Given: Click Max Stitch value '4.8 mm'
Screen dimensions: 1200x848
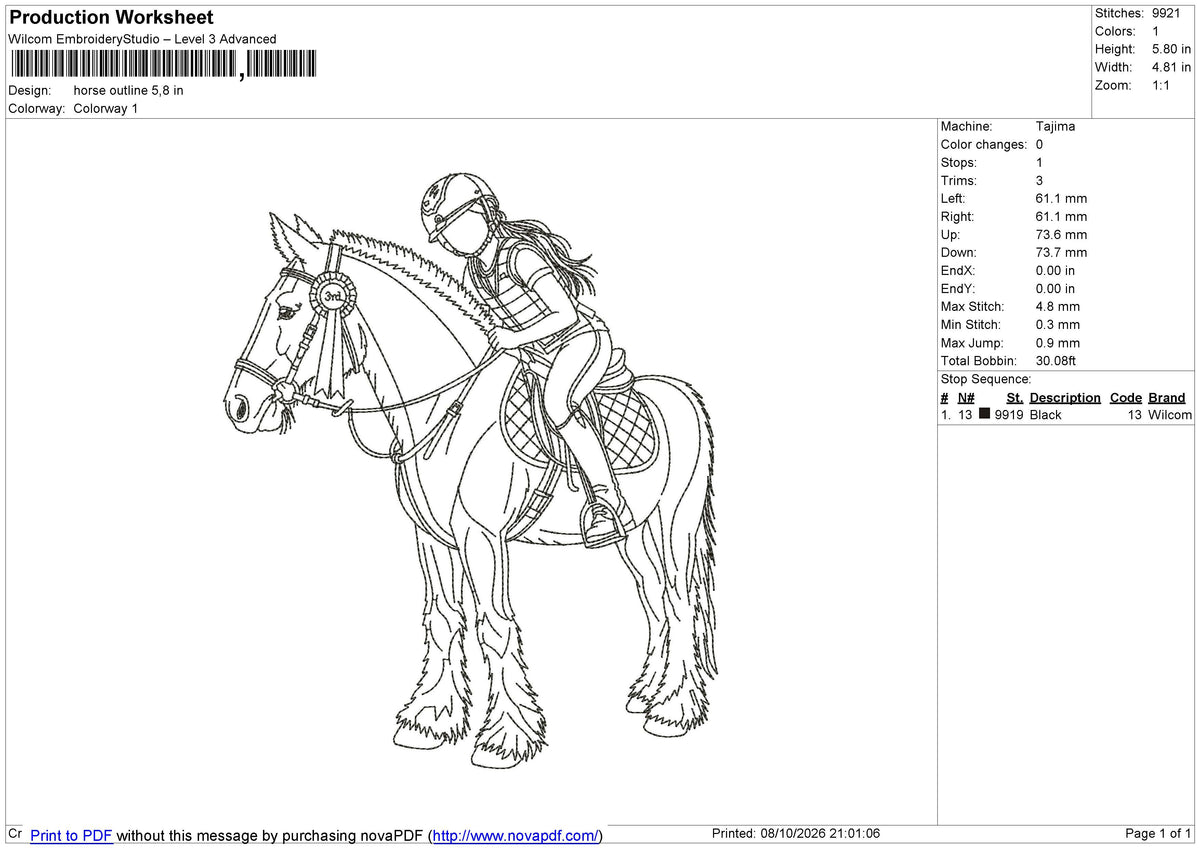Looking at the screenshot, I should pos(1058,306).
